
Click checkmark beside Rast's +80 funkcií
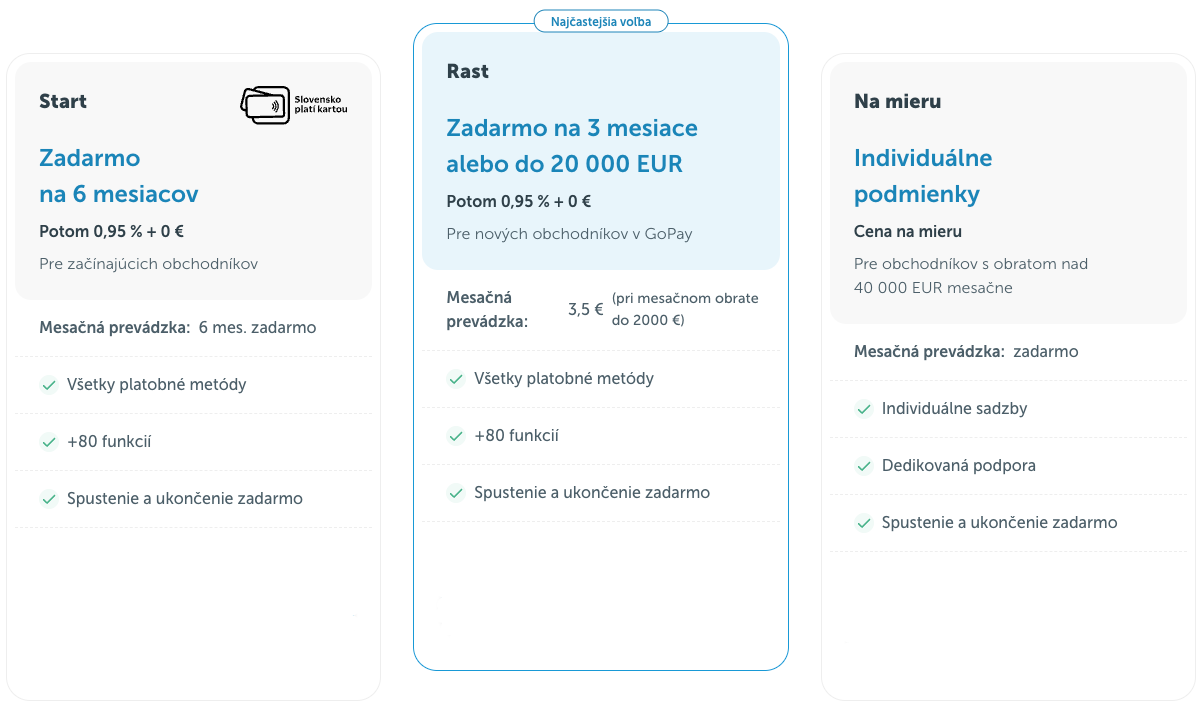tap(456, 436)
